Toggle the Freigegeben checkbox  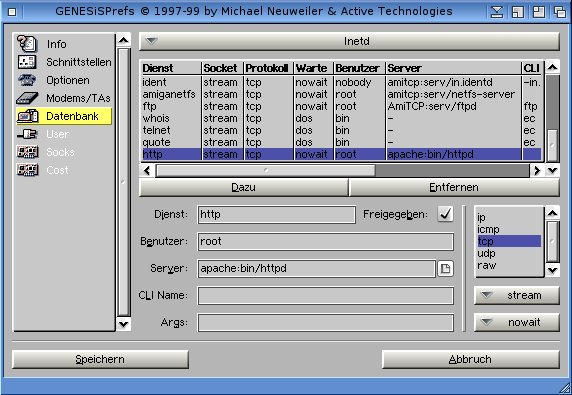tap(445, 214)
